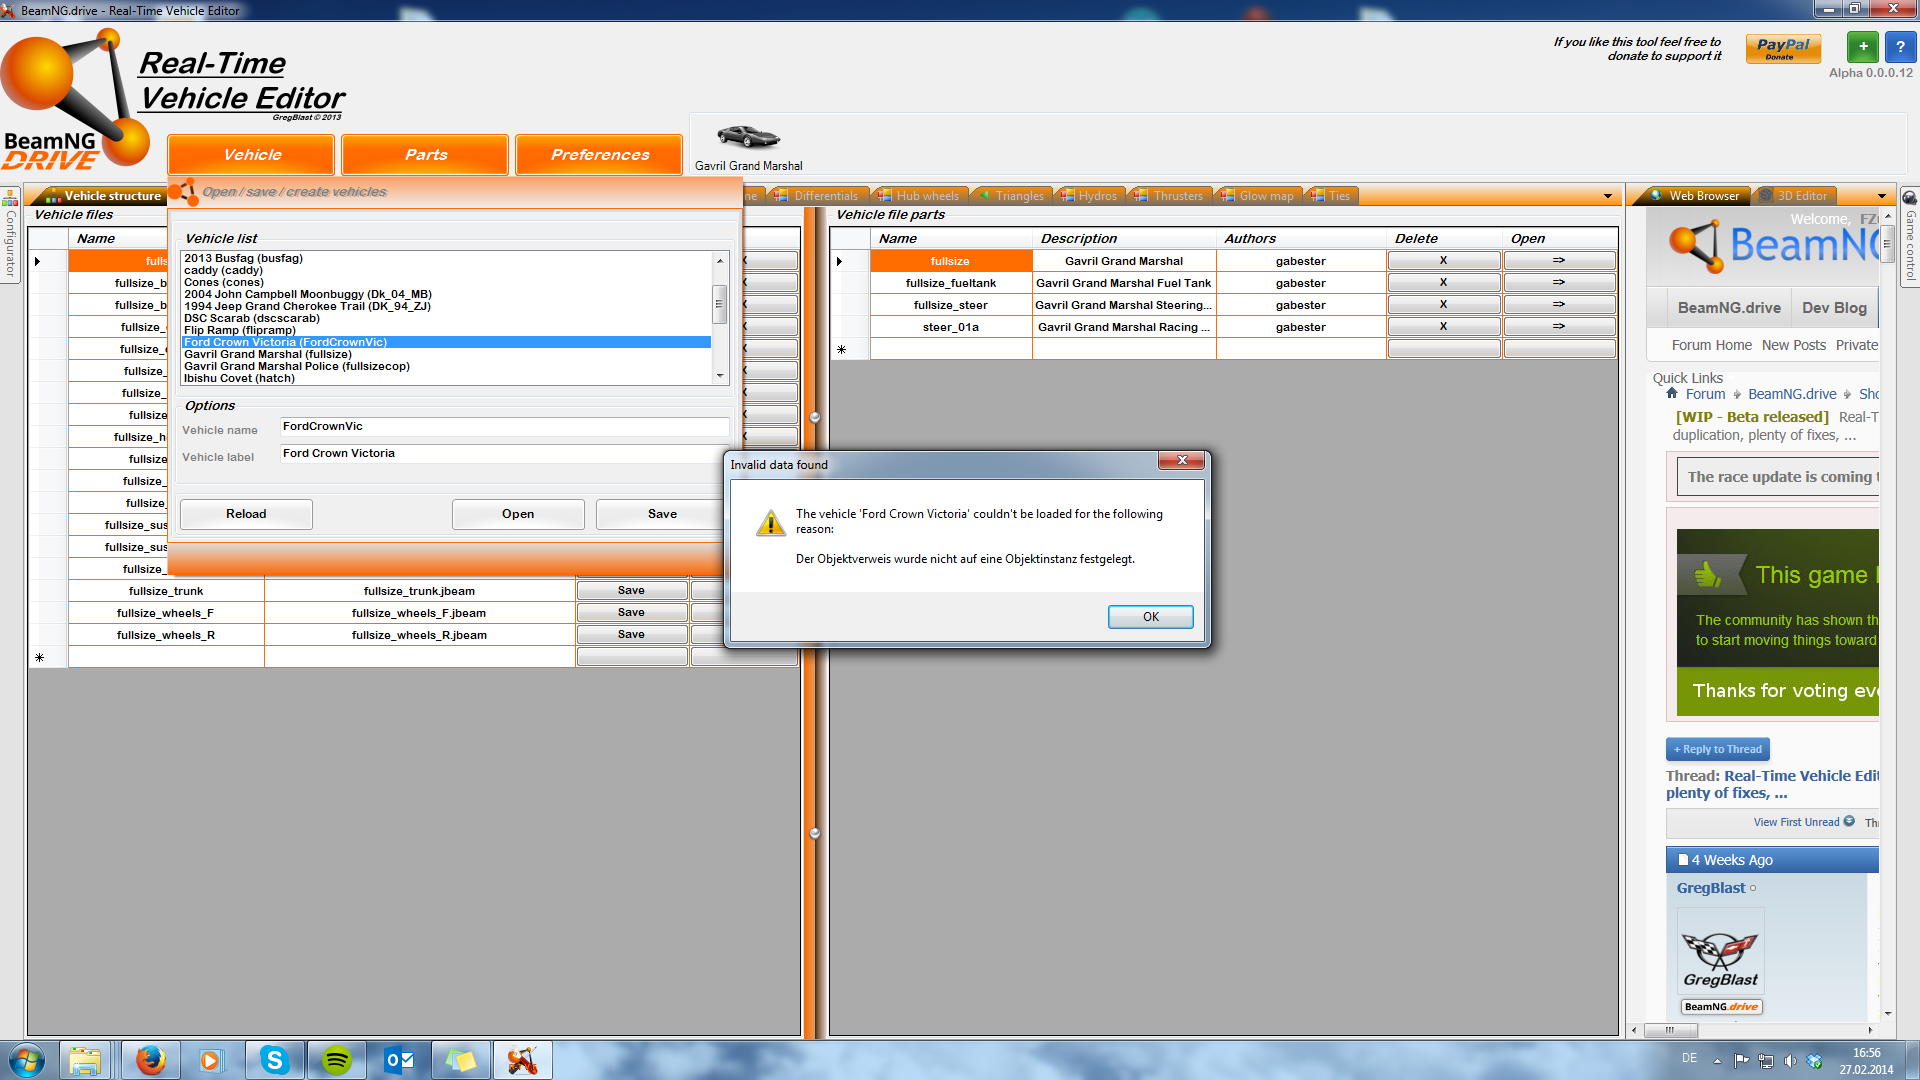Click OK in the Invalid data dialog

(1150, 617)
